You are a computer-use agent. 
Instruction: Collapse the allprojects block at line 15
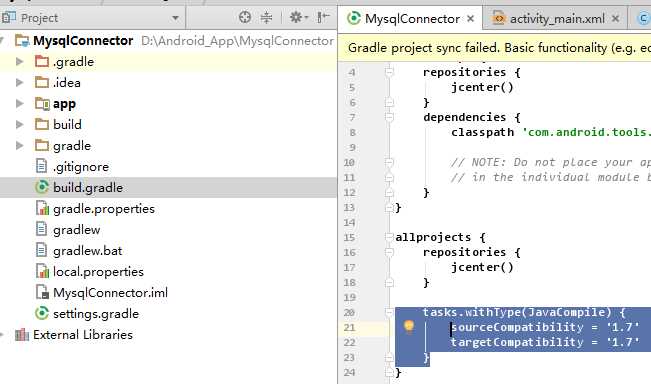point(389,237)
